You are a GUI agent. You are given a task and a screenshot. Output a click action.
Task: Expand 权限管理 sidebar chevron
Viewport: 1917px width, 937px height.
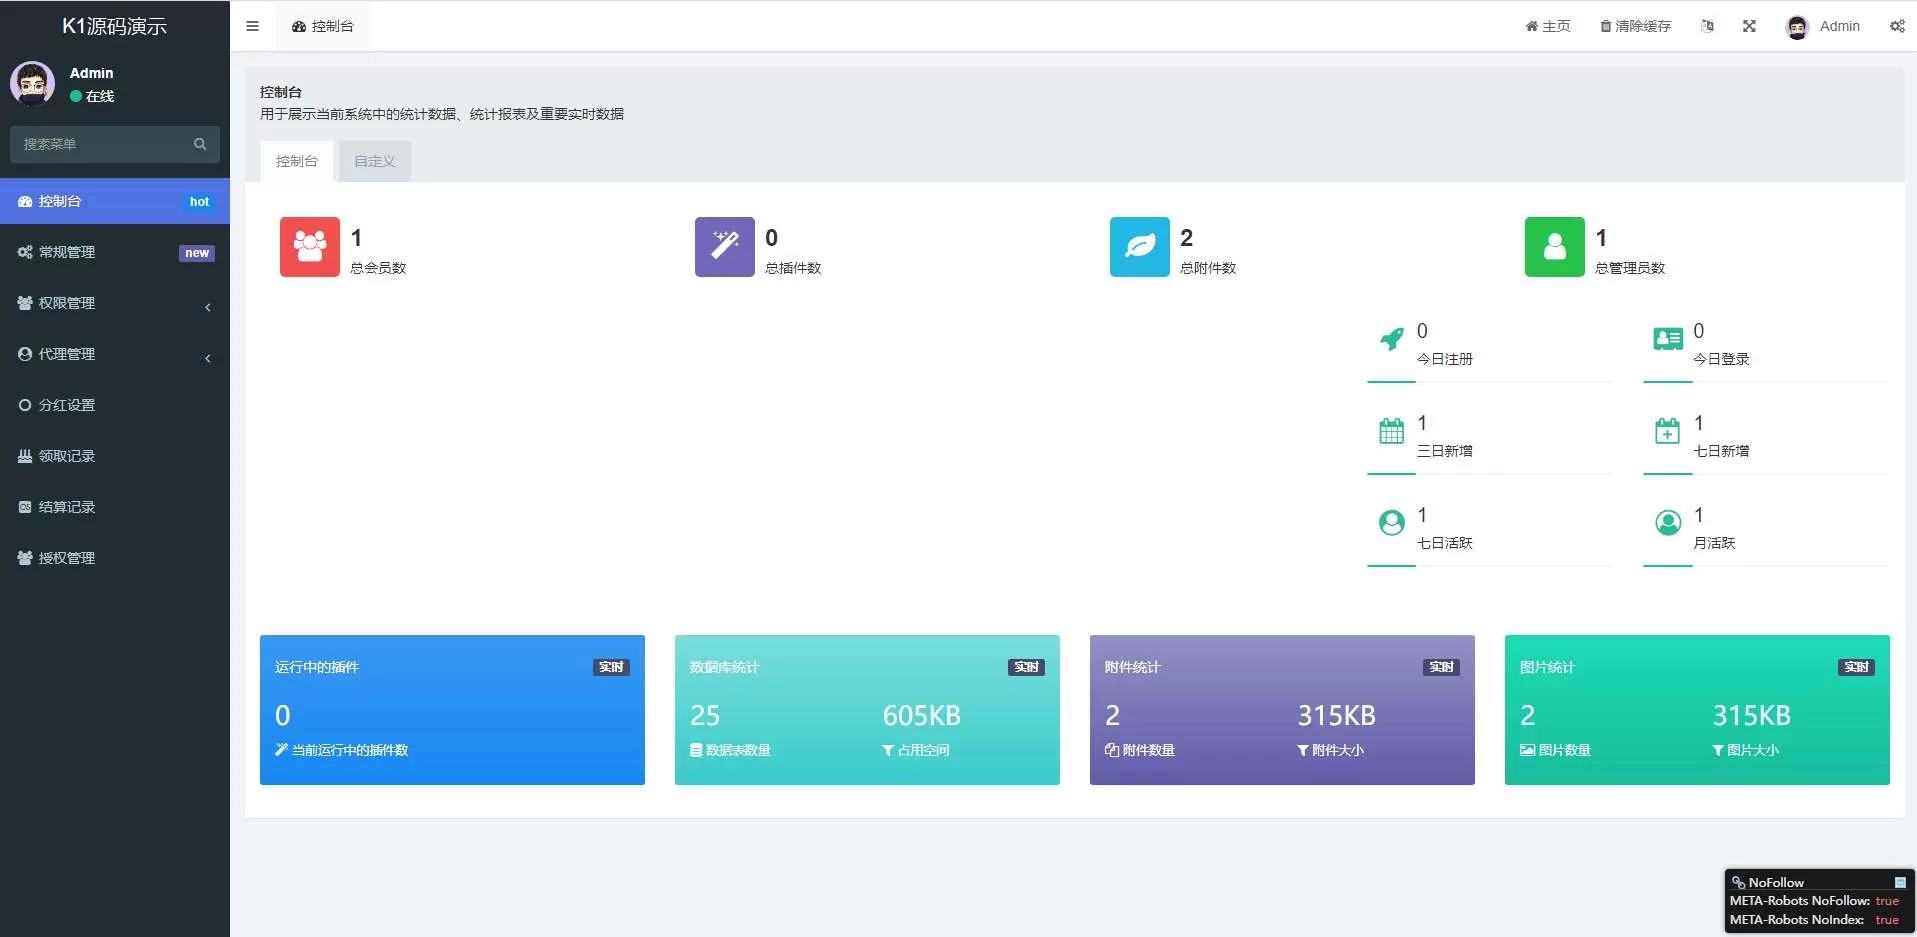click(208, 307)
